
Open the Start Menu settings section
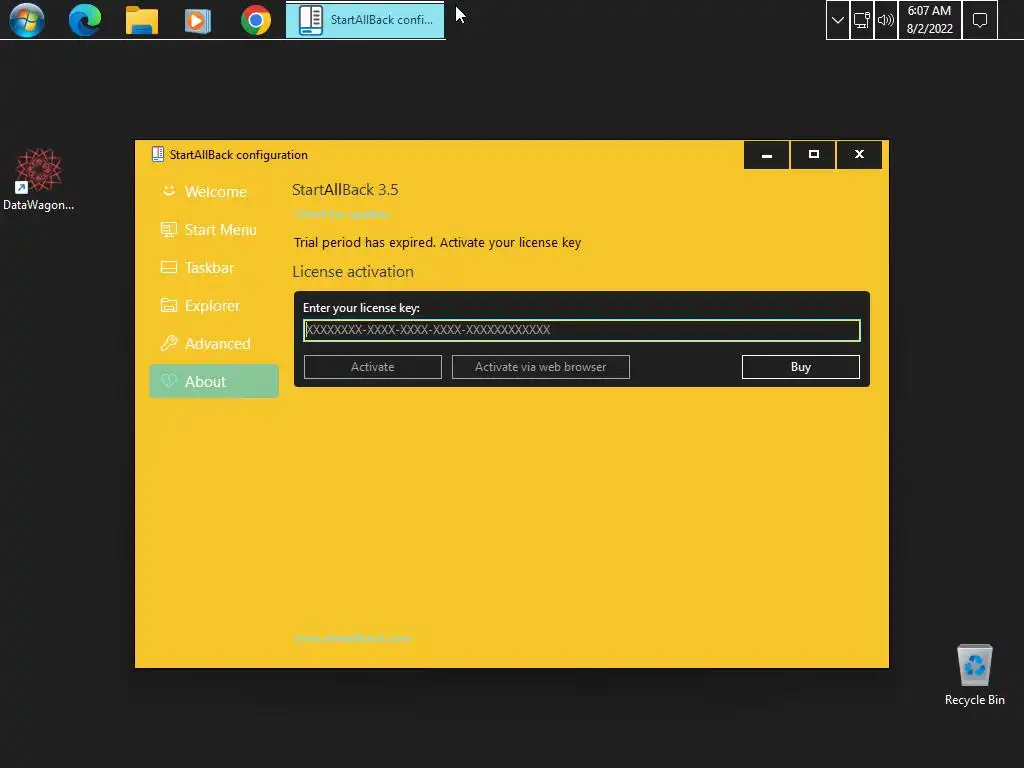pos(214,229)
